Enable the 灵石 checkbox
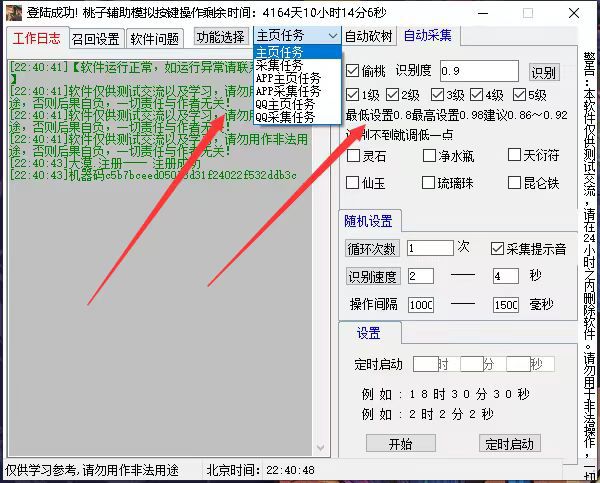The image size is (600, 483). [x=353, y=155]
